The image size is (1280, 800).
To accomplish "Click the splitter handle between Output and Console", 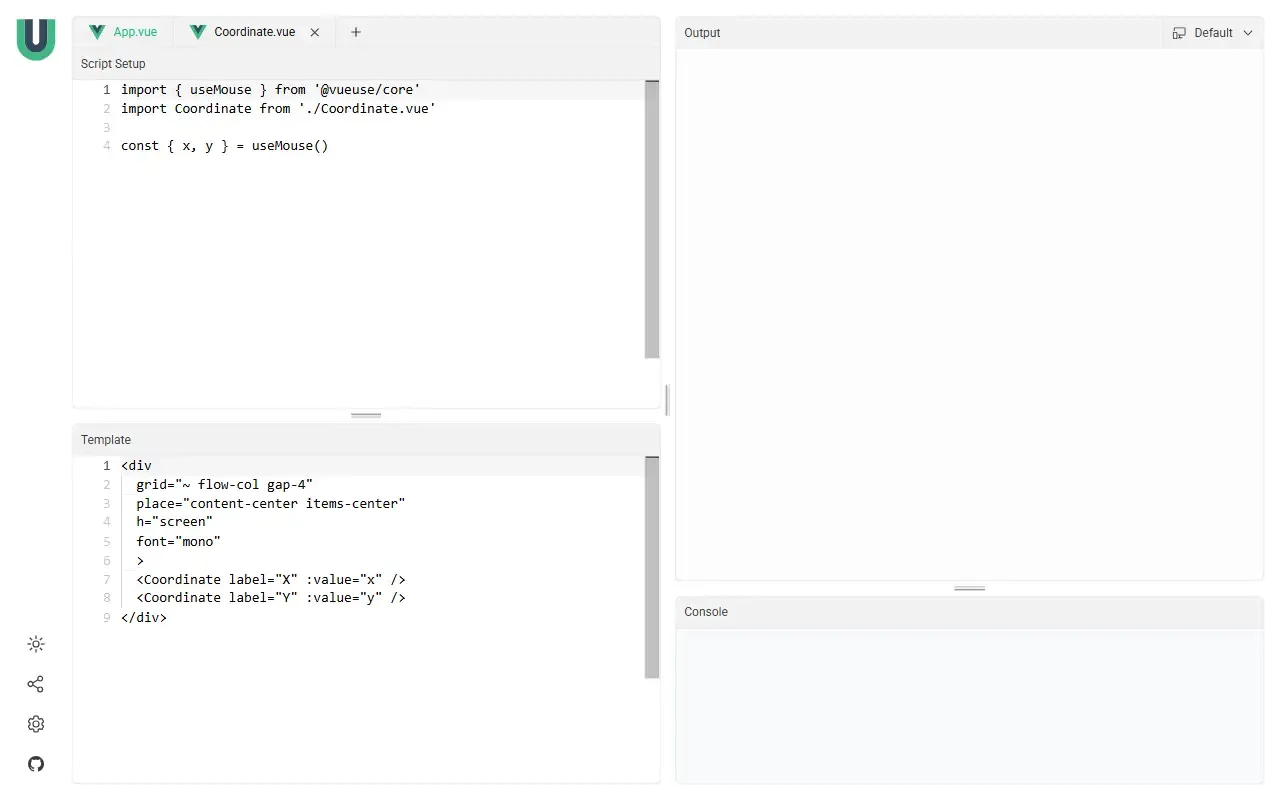I will tap(970, 588).
